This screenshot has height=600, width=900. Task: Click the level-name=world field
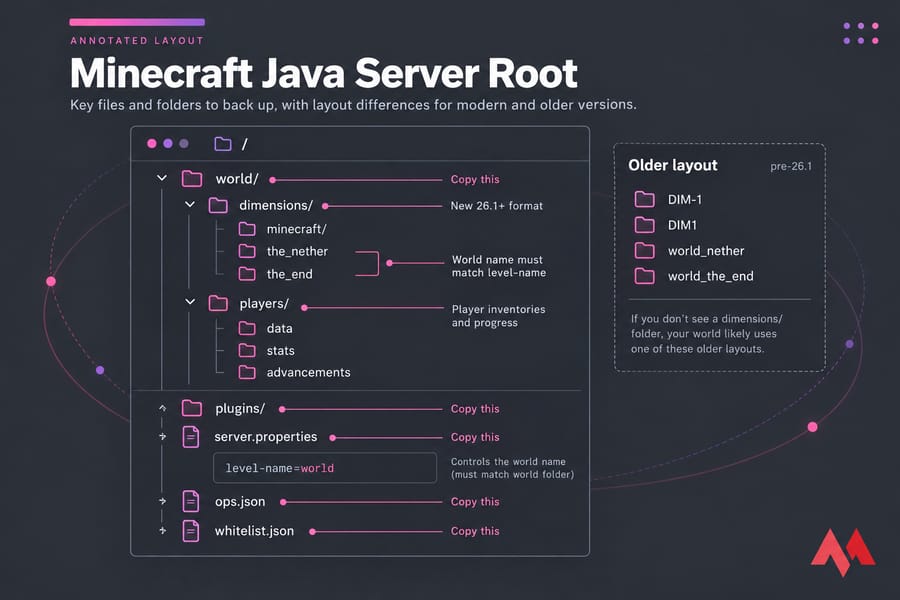coord(325,468)
